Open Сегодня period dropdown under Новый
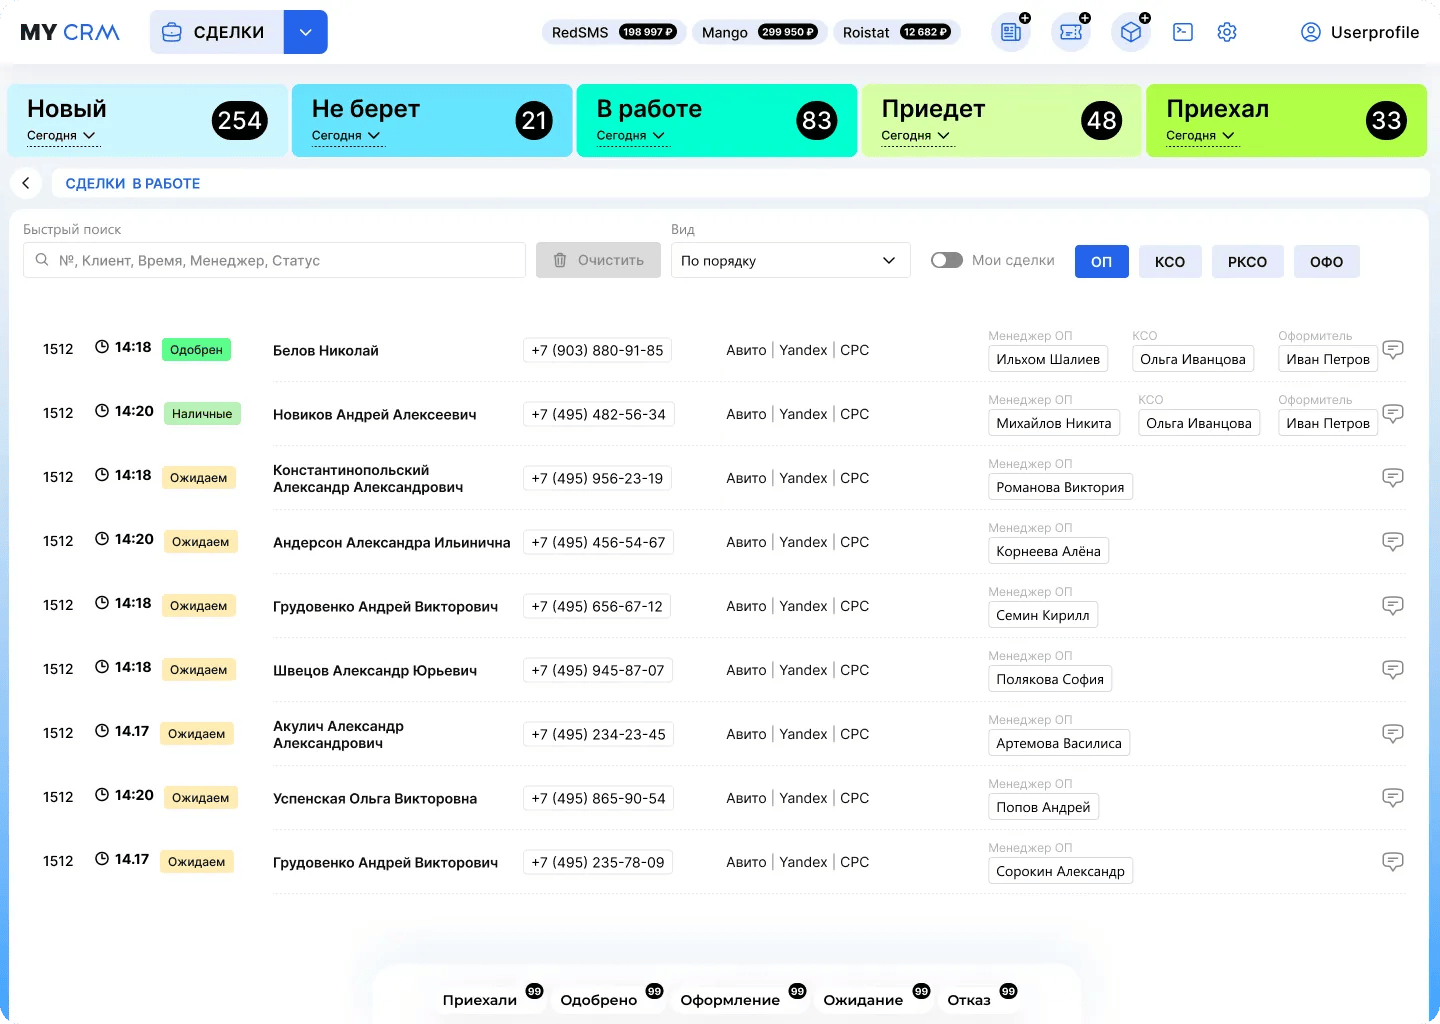 tap(62, 136)
